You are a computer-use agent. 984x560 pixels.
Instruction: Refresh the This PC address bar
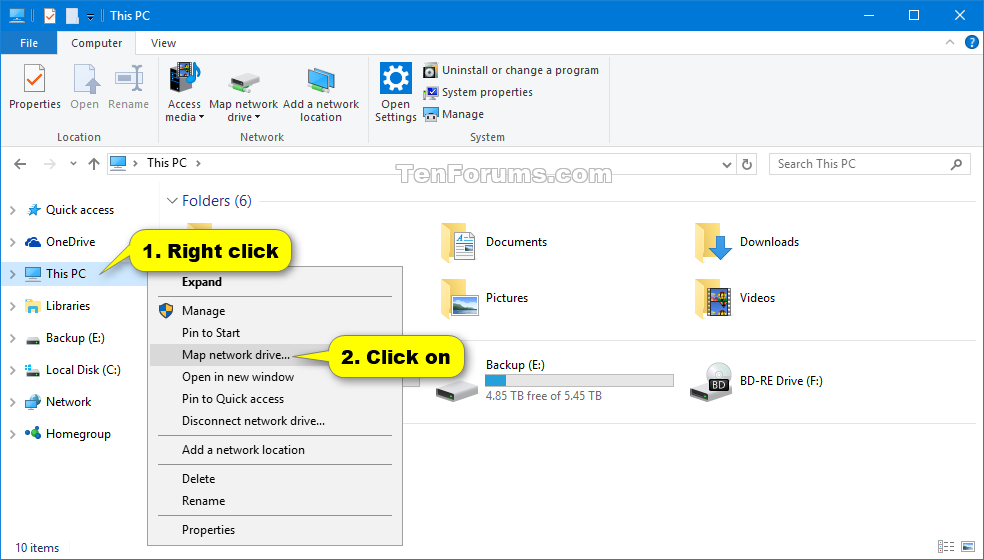747,164
